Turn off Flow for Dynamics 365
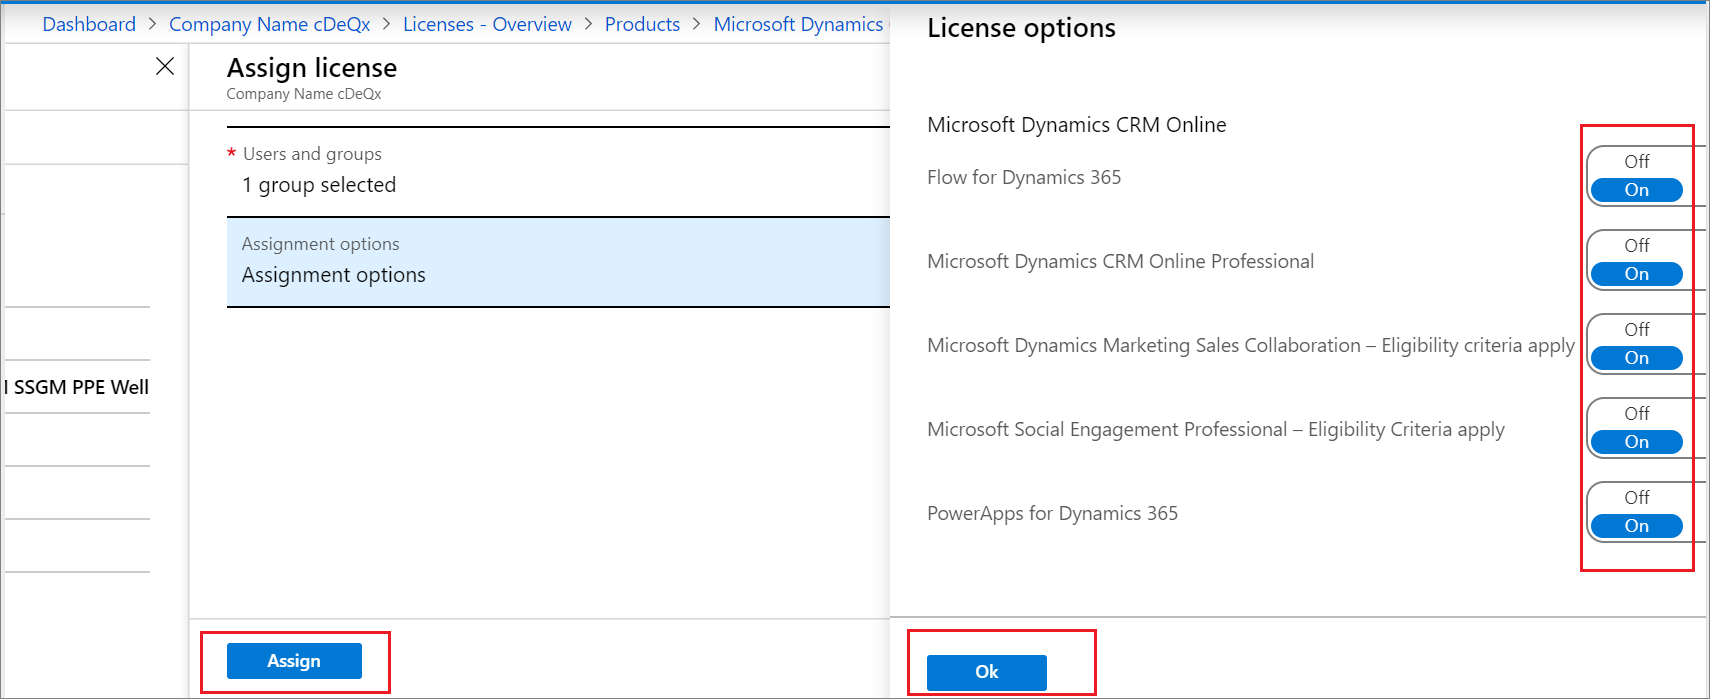 tap(1636, 162)
